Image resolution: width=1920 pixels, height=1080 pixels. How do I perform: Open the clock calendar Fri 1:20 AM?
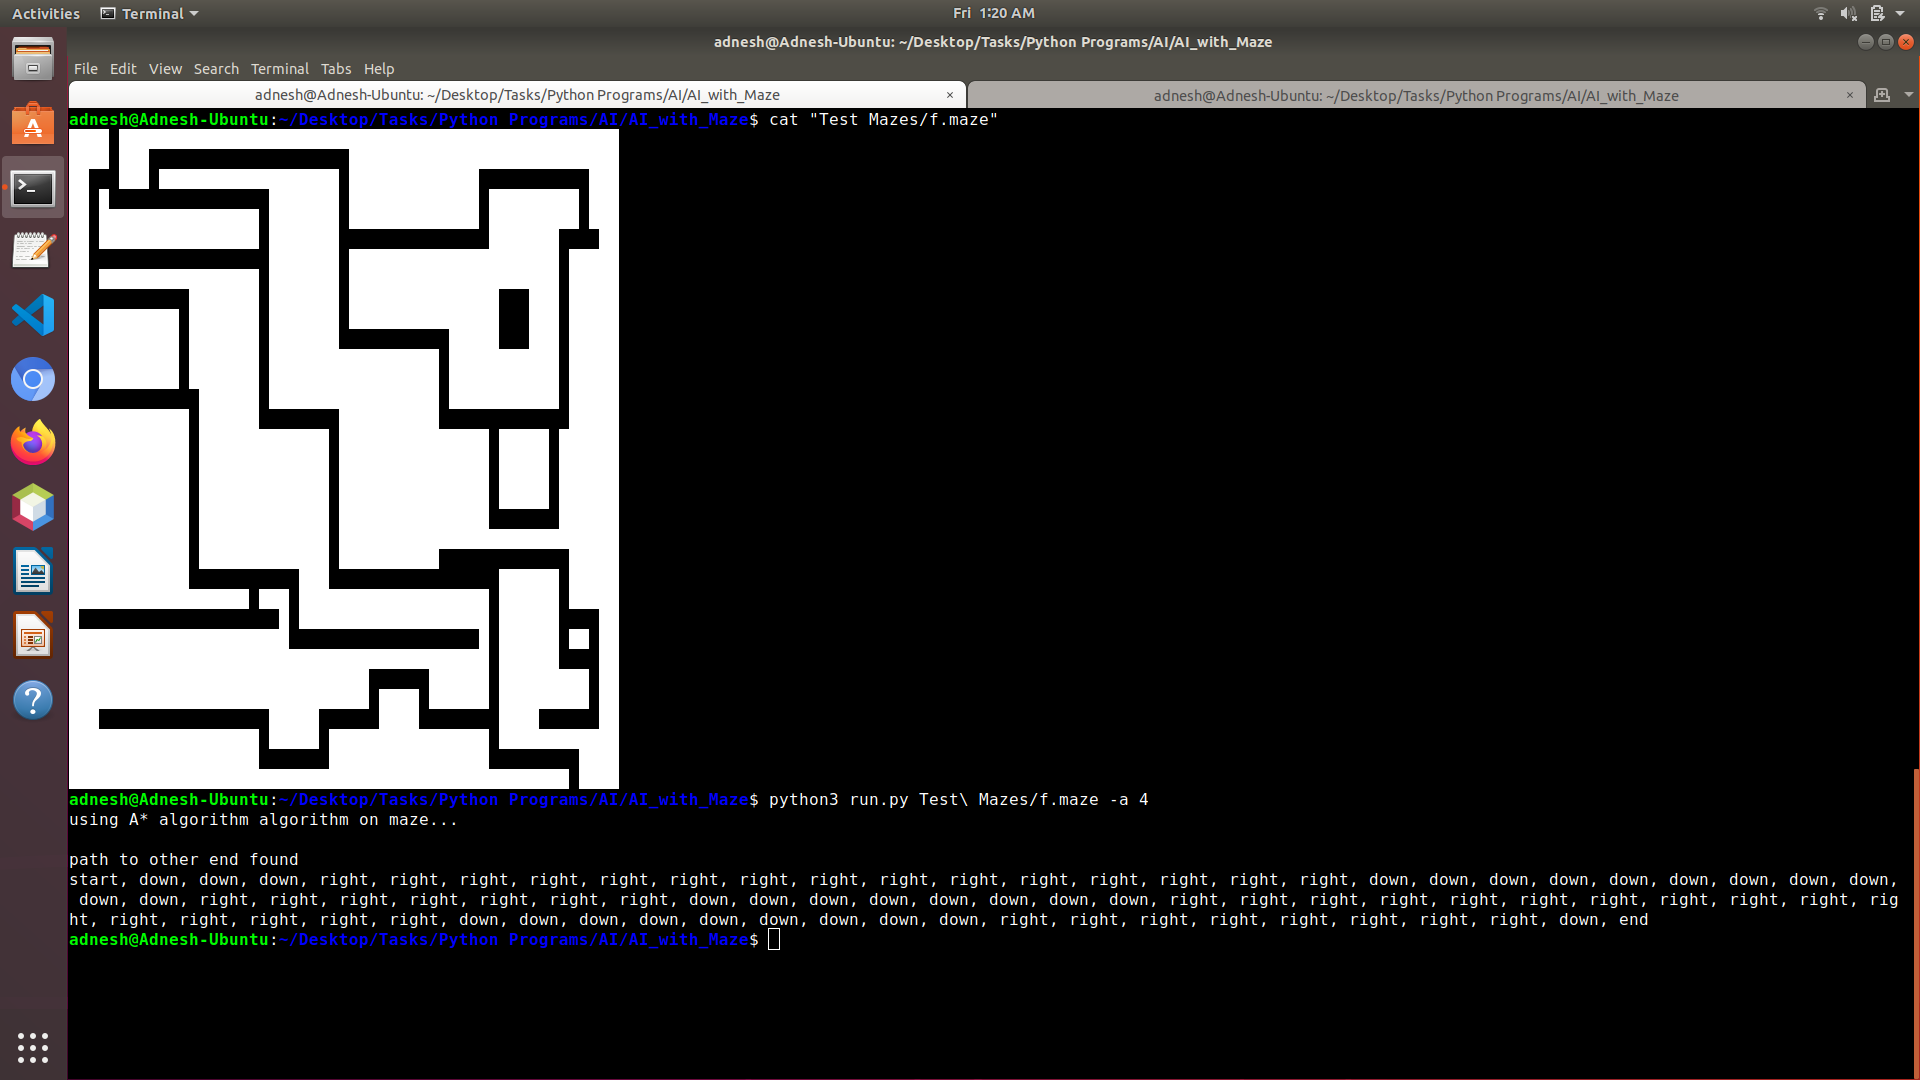(993, 13)
